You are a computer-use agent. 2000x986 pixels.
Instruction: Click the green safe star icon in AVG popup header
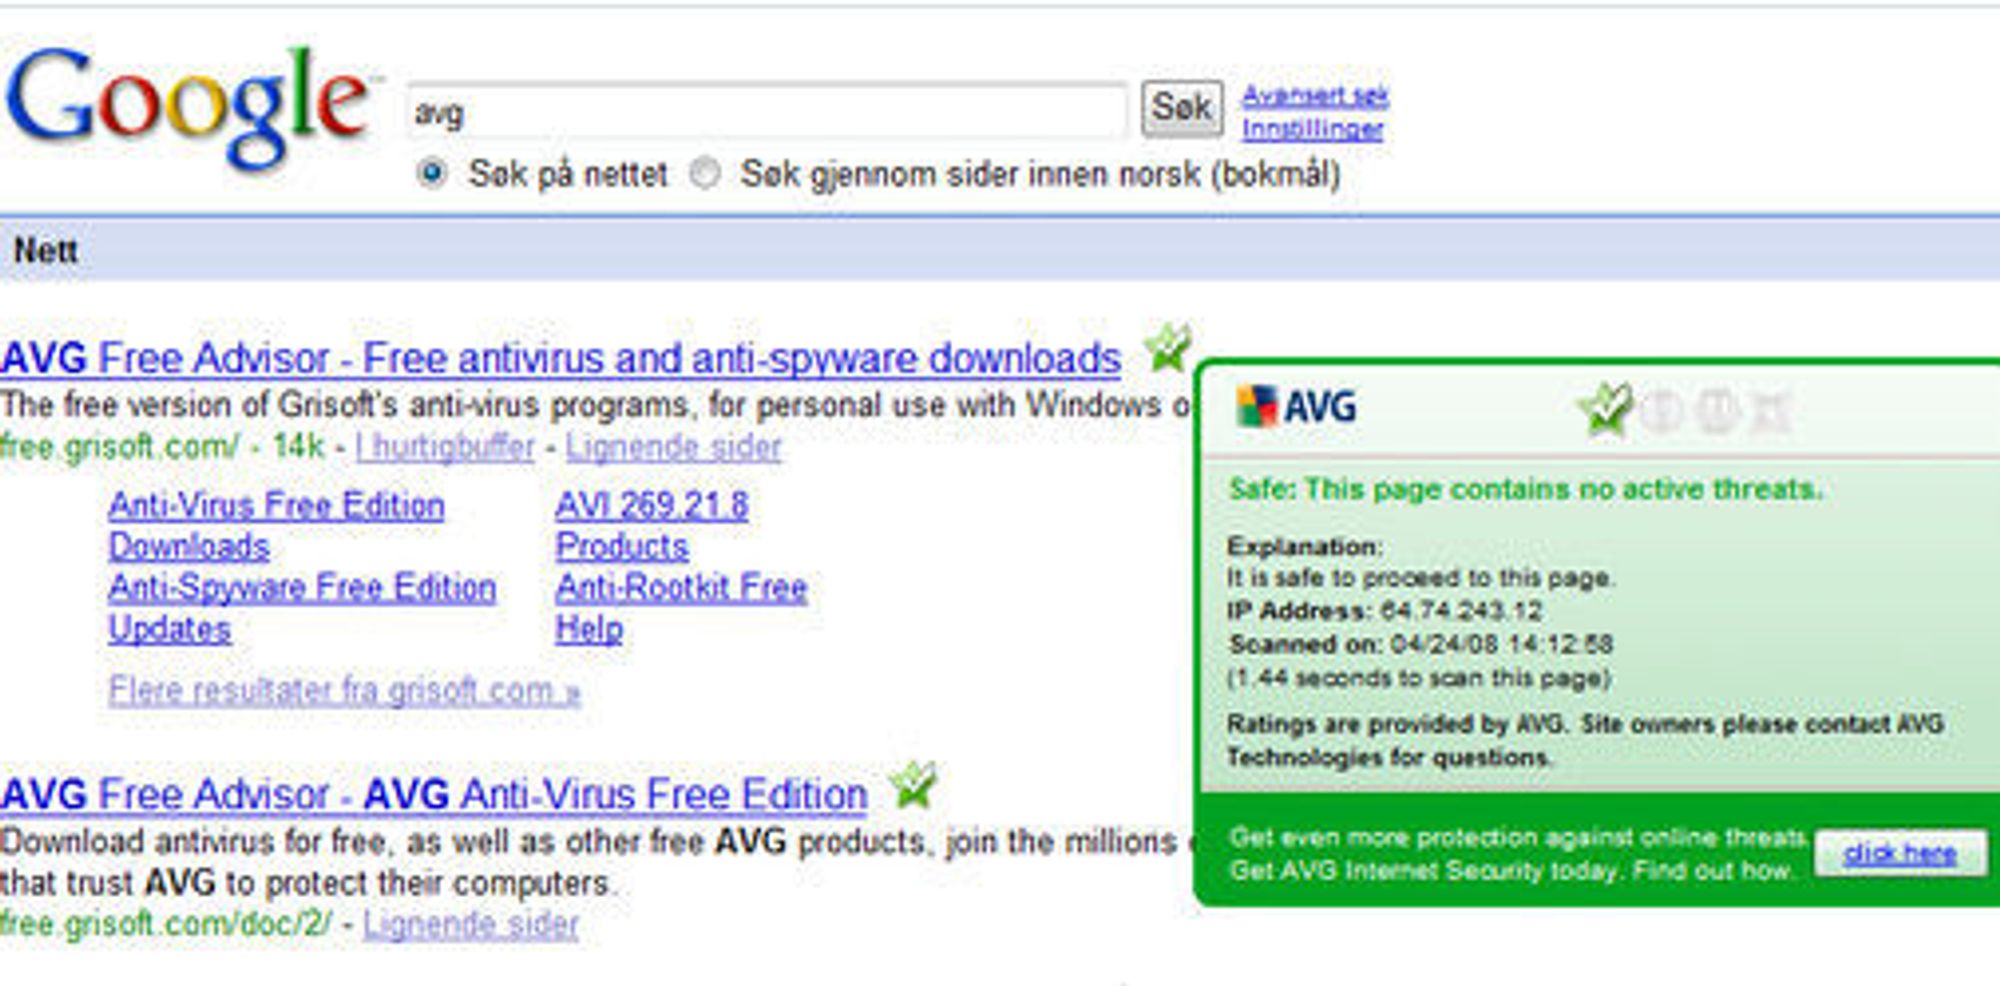[1605, 409]
